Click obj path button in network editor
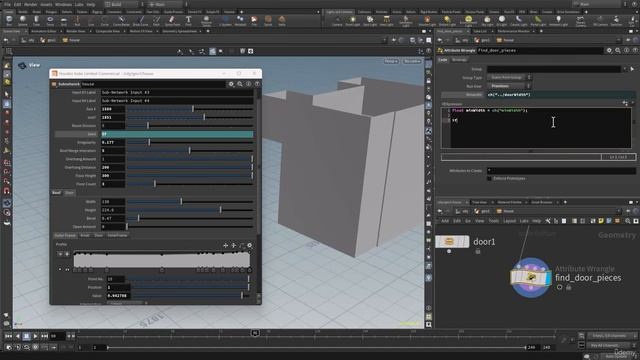The width and height of the screenshot is (640, 360). [x=462, y=211]
